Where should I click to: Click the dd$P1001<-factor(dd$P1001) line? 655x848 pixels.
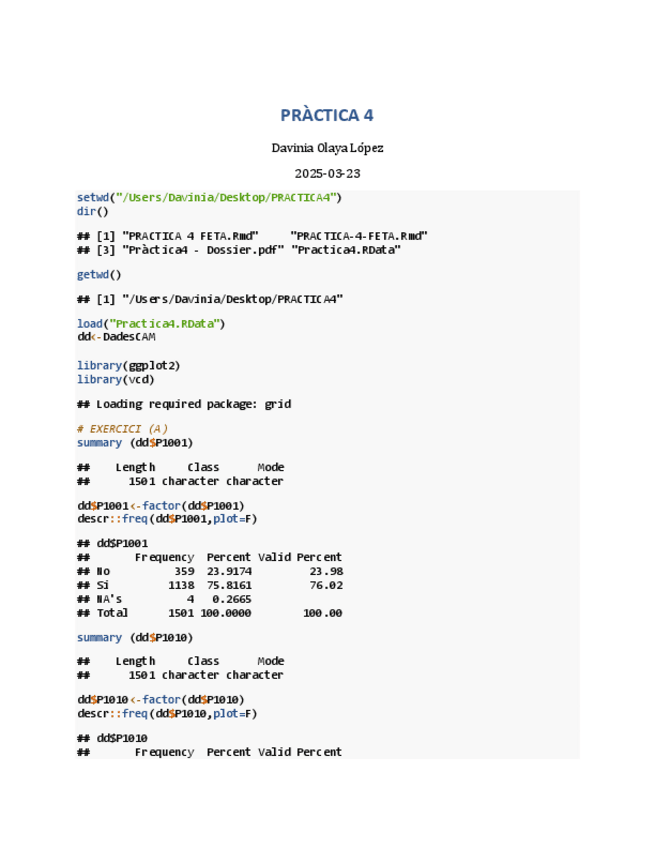[161, 505]
